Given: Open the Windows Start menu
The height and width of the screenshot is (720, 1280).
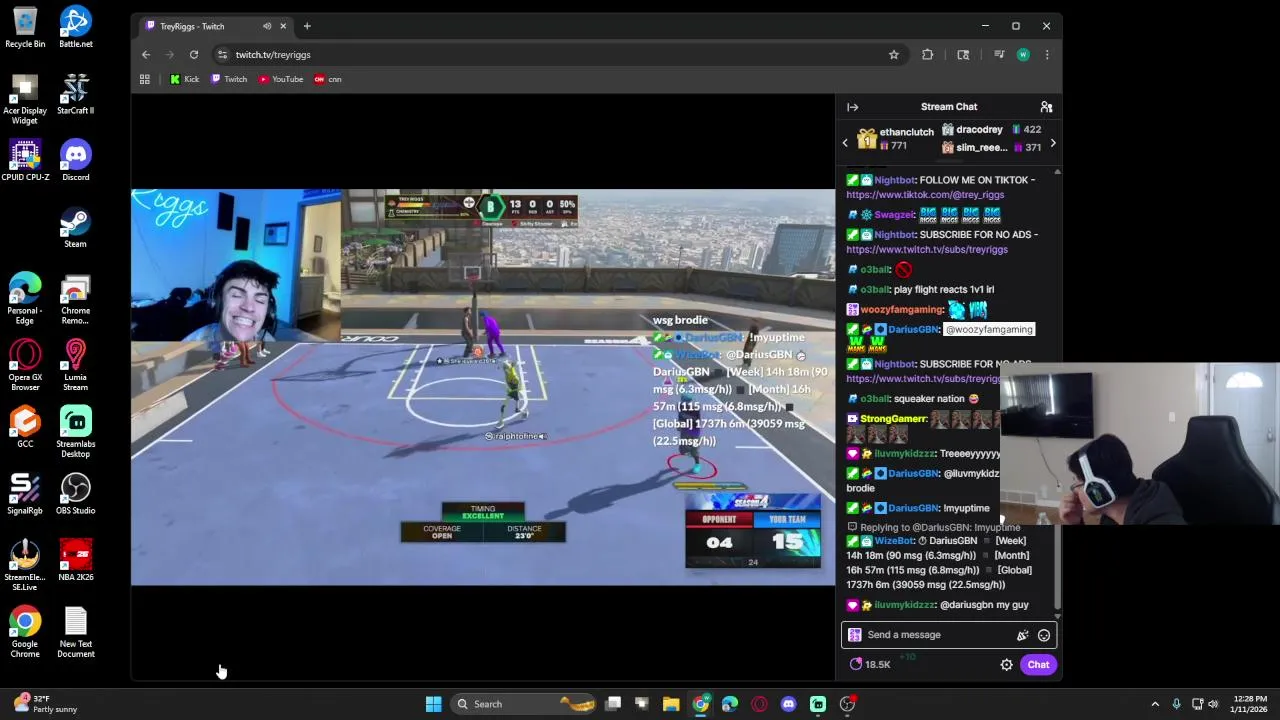Looking at the screenshot, I should point(434,704).
